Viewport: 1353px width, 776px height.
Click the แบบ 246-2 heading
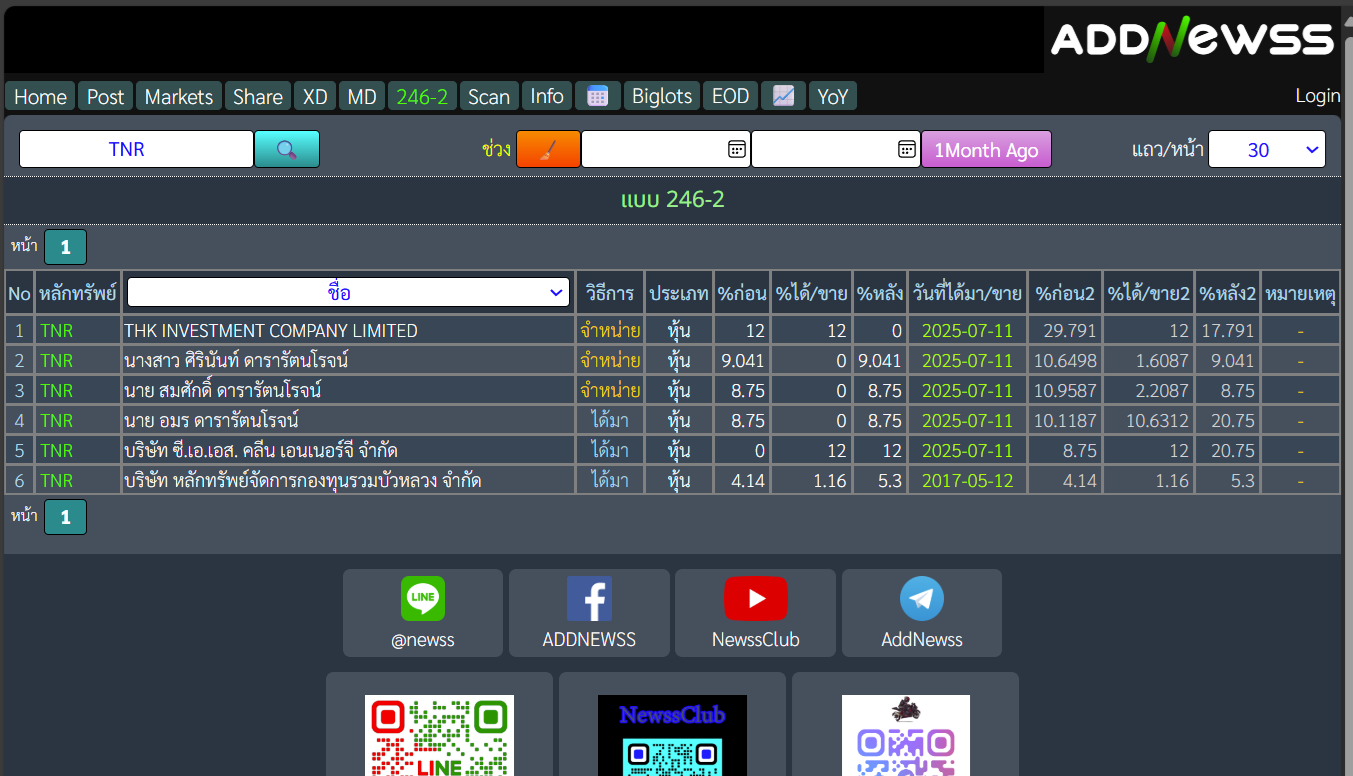tap(672, 200)
